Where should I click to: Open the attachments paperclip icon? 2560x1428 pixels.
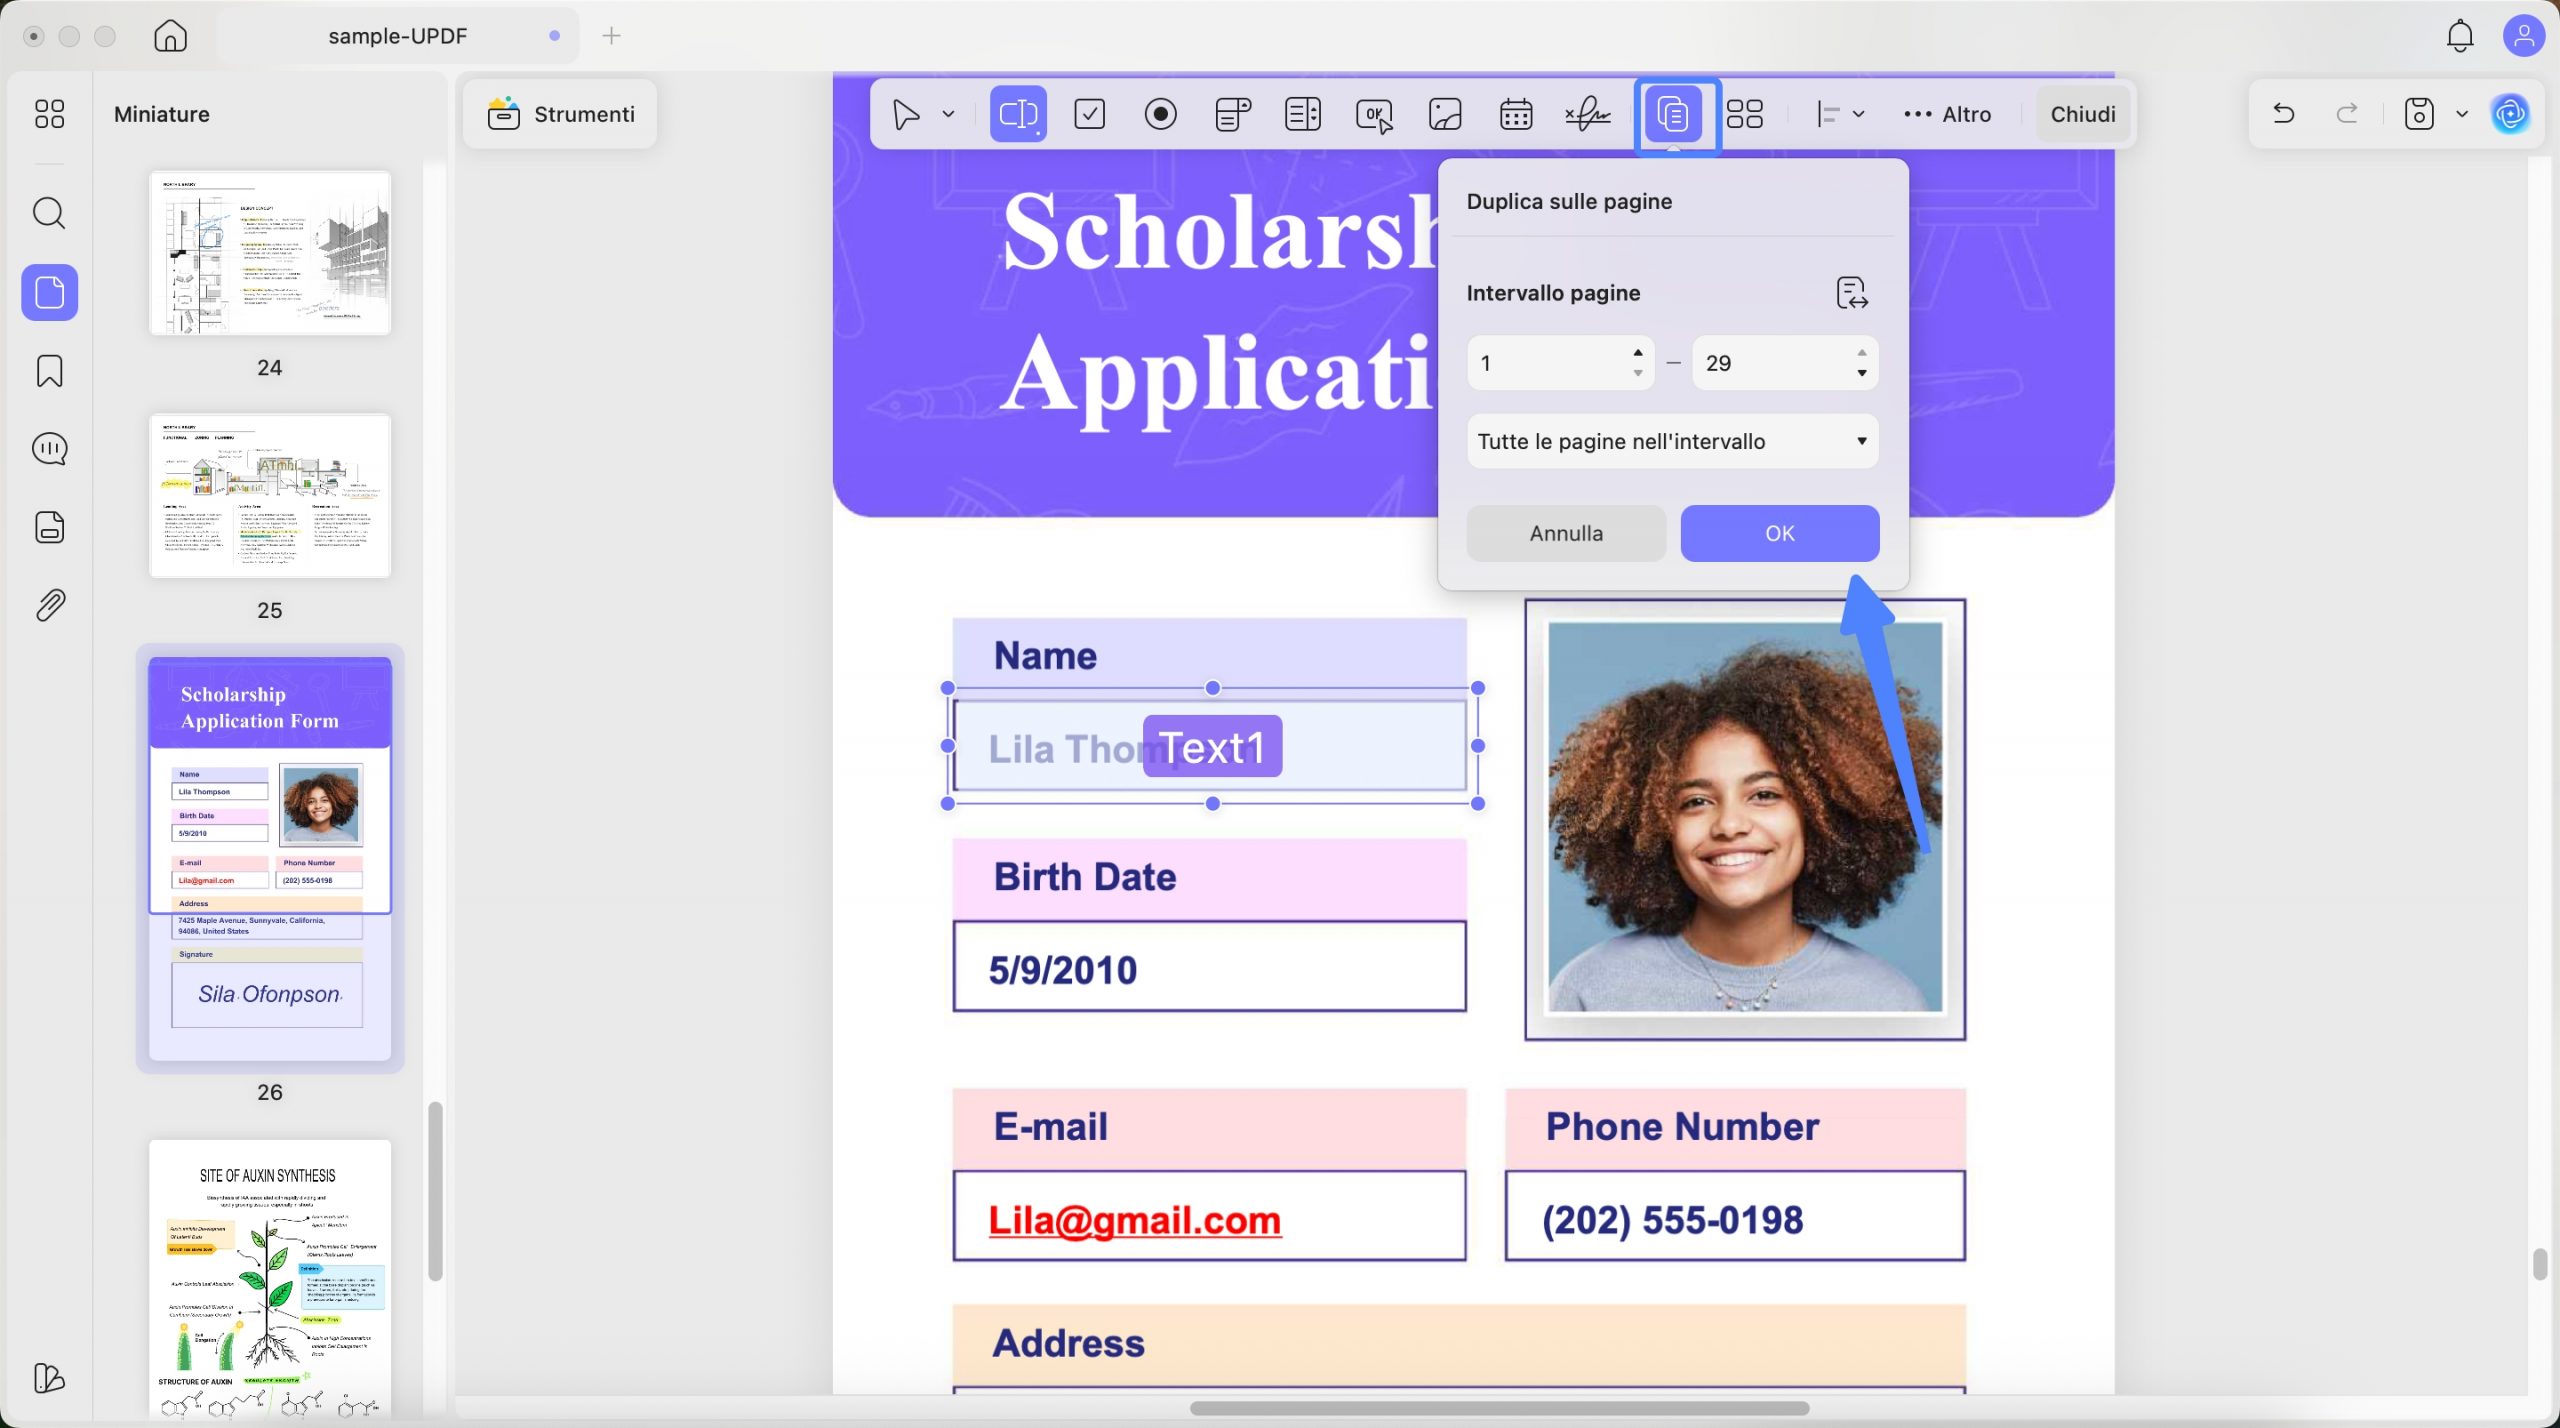49,605
